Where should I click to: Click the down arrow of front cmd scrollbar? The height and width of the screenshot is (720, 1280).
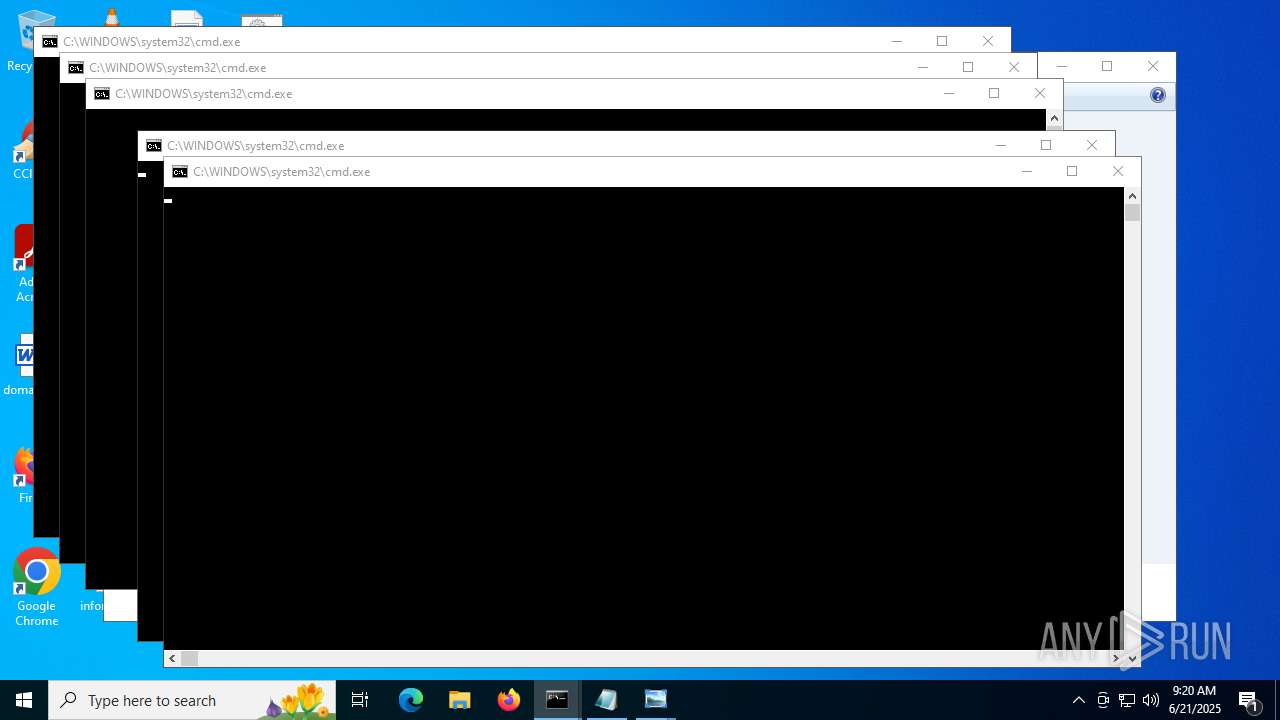coord(1132,658)
